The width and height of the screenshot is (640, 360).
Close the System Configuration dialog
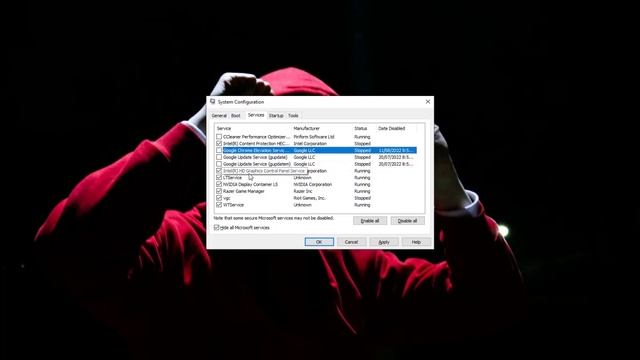pos(428,102)
